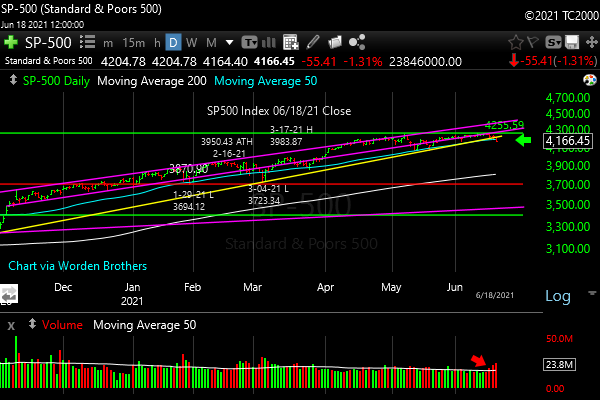The height and width of the screenshot is (400, 600).
Task: Select the pencil drawing tools icon
Action: pyautogui.click(x=314, y=43)
